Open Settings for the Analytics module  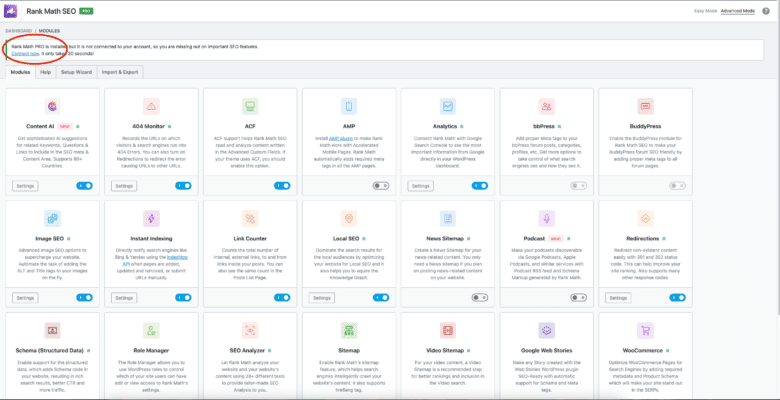pyautogui.click(x=421, y=186)
